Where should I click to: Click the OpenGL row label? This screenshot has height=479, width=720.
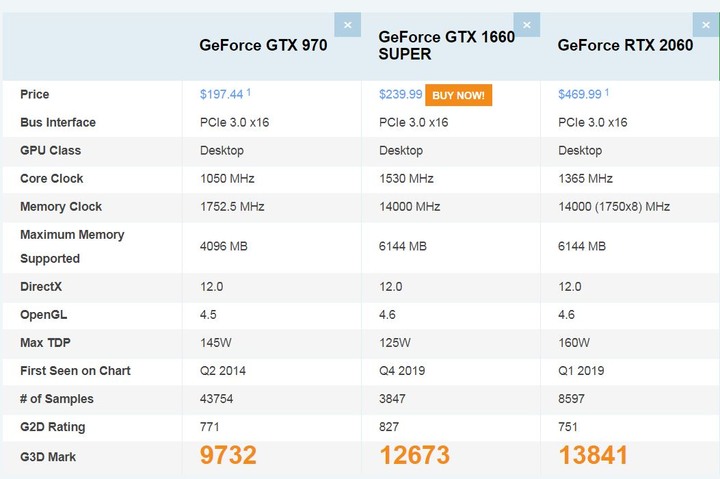pos(44,315)
